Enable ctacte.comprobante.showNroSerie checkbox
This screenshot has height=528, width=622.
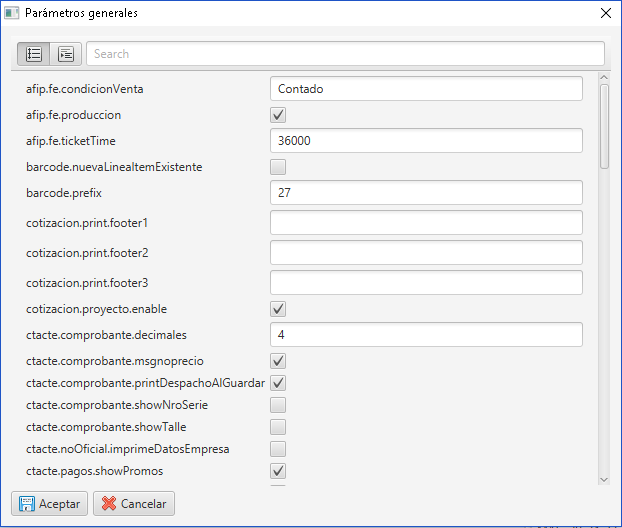pyautogui.click(x=278, y=405)
